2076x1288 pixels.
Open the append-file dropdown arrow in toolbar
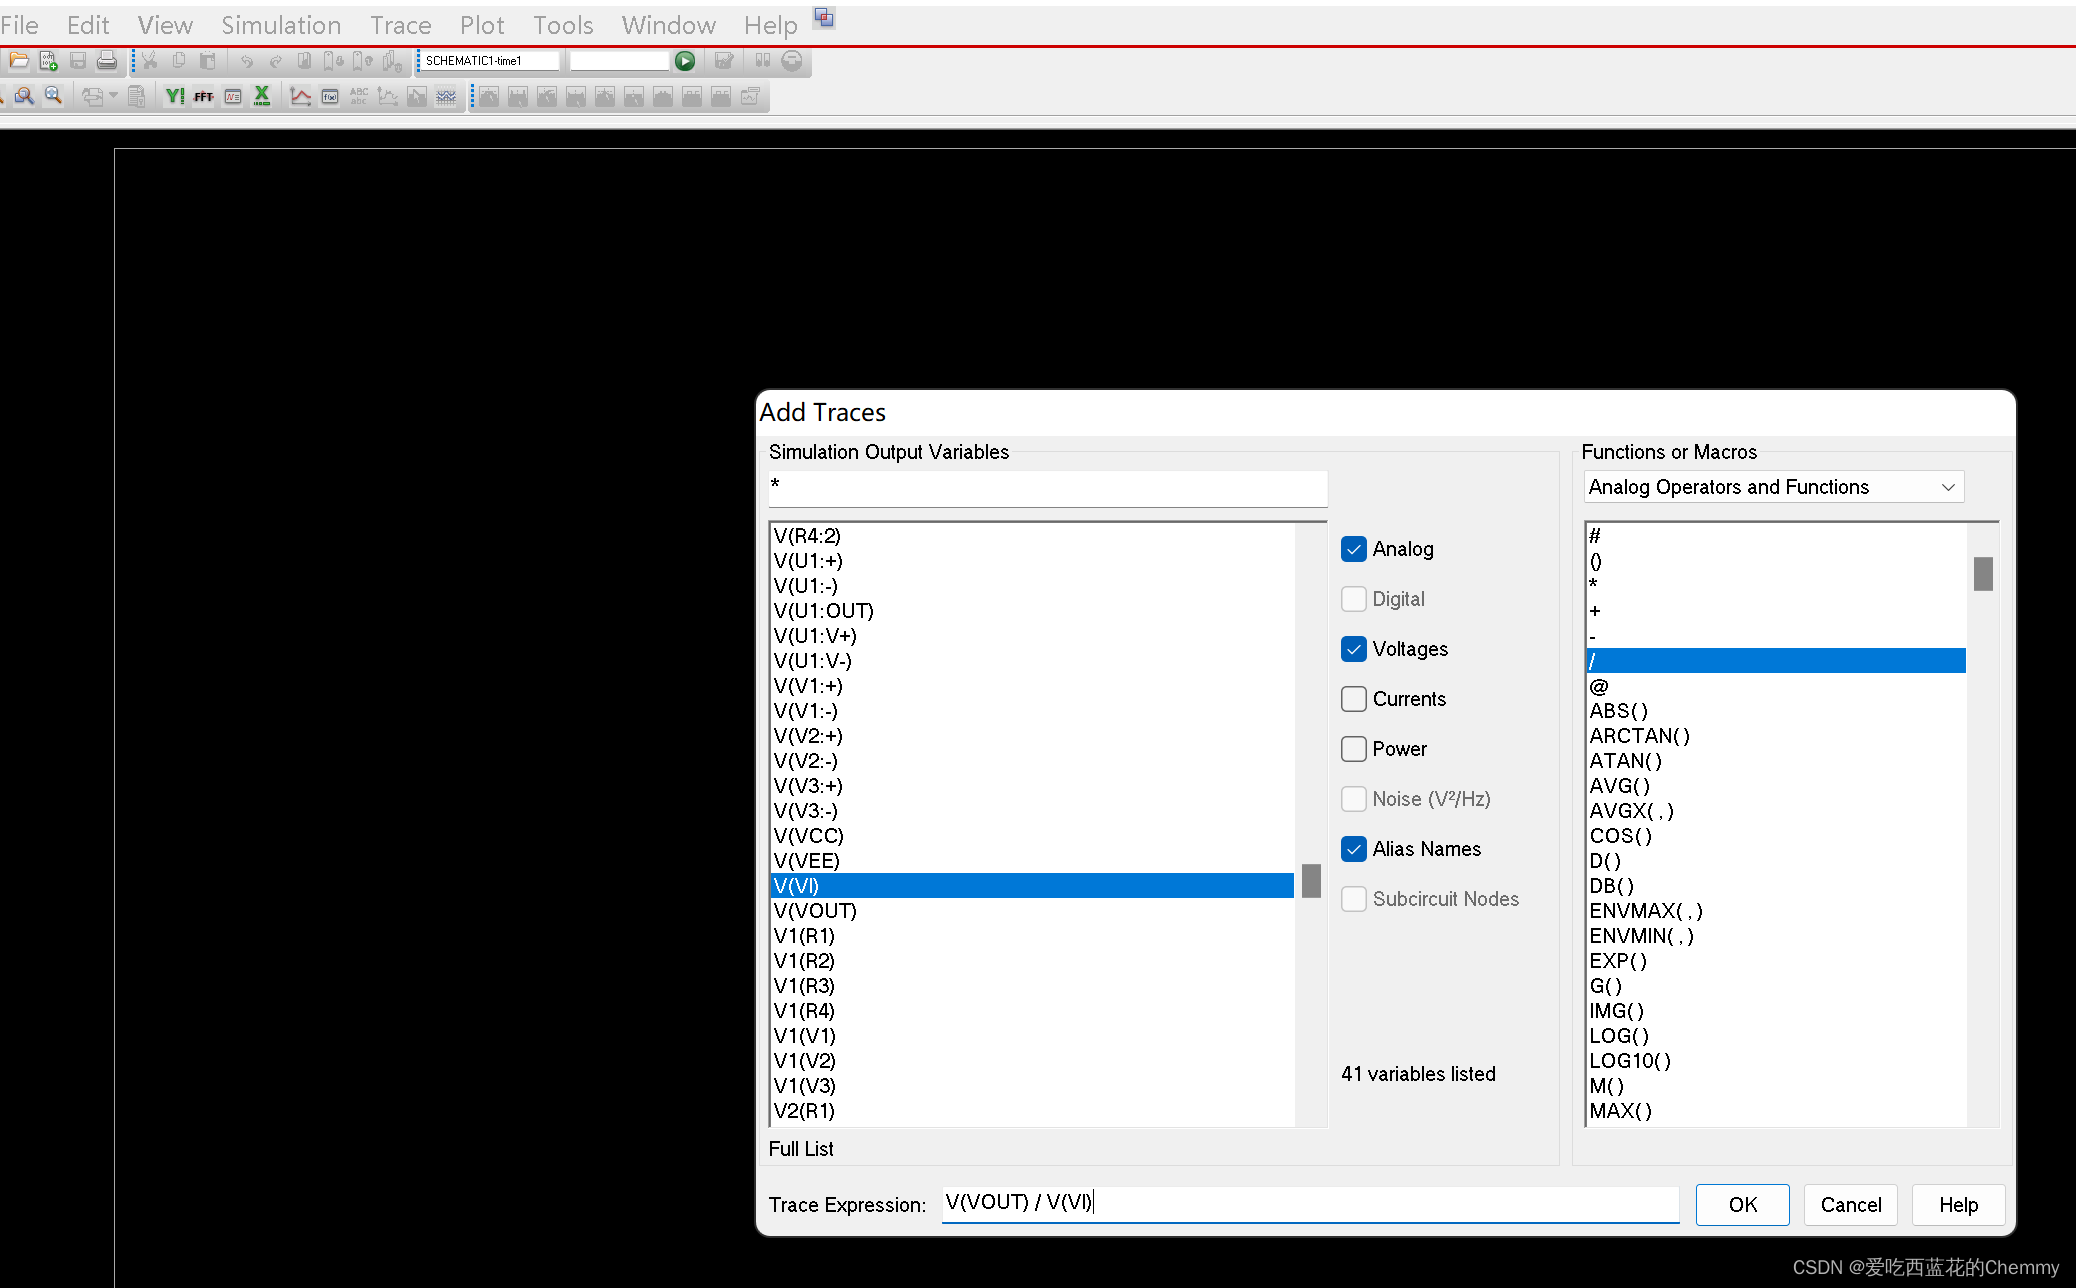113,97
